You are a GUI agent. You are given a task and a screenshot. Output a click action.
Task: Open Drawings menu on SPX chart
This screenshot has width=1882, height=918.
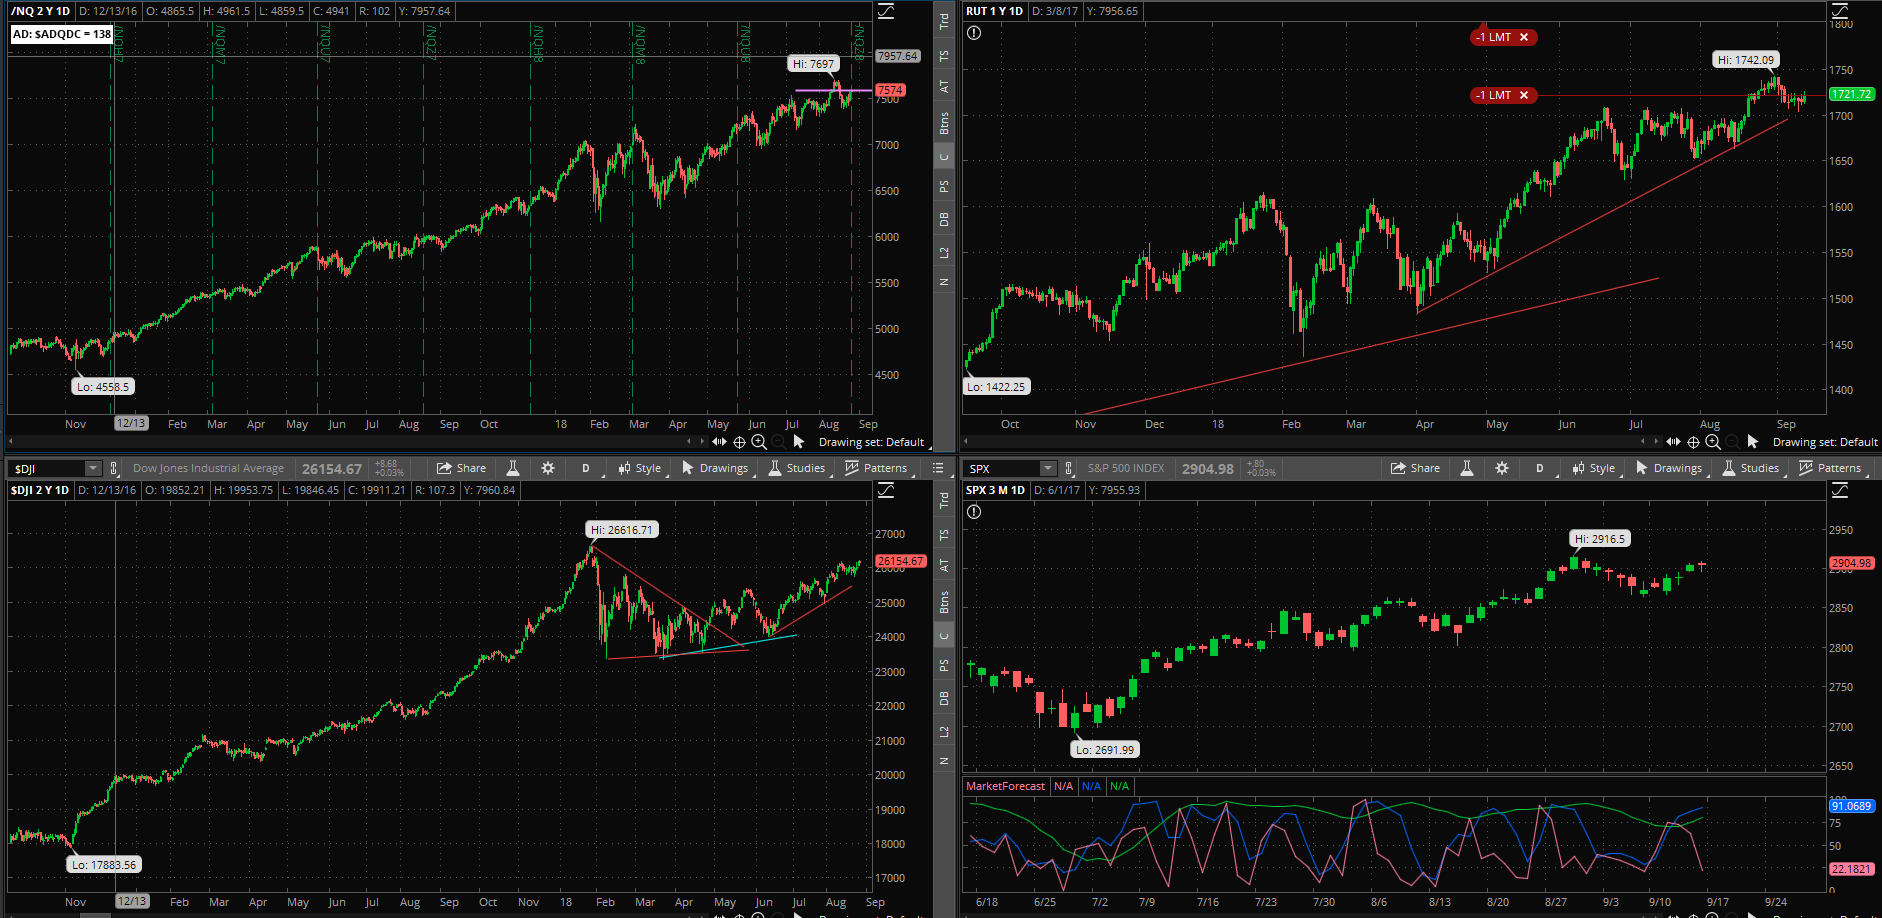click(1669, 468)
